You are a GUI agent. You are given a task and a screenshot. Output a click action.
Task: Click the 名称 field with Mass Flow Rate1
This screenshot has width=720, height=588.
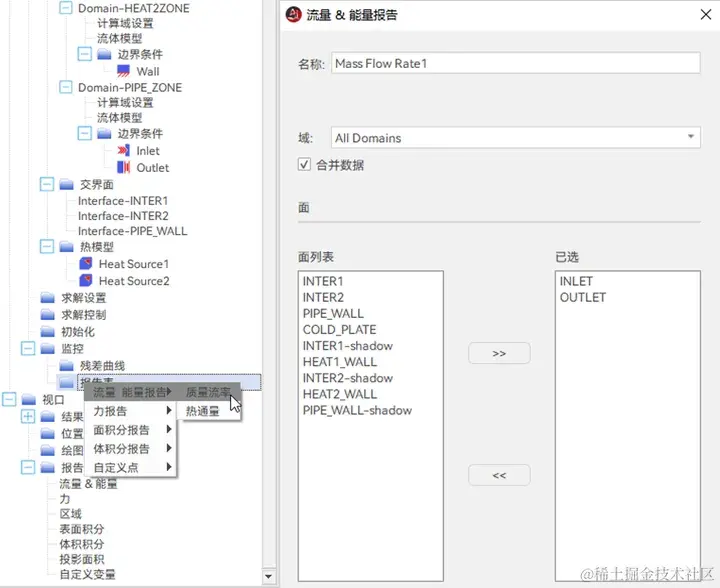pos(515,63)
